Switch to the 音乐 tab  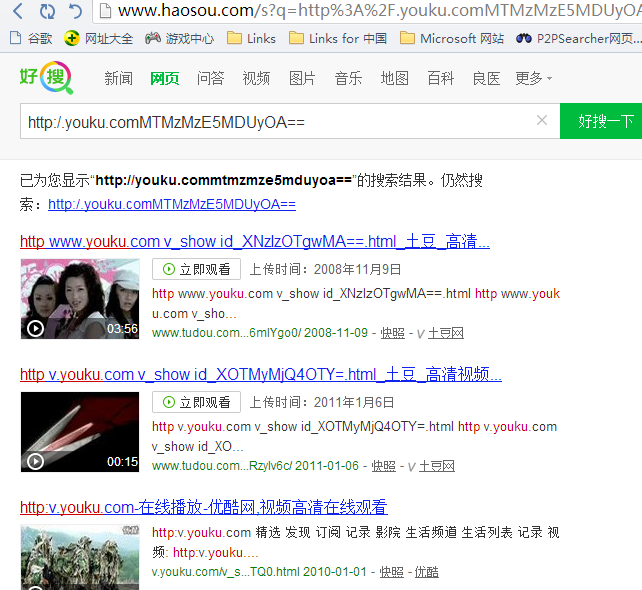pyautogui.click(x=348, y=78)
